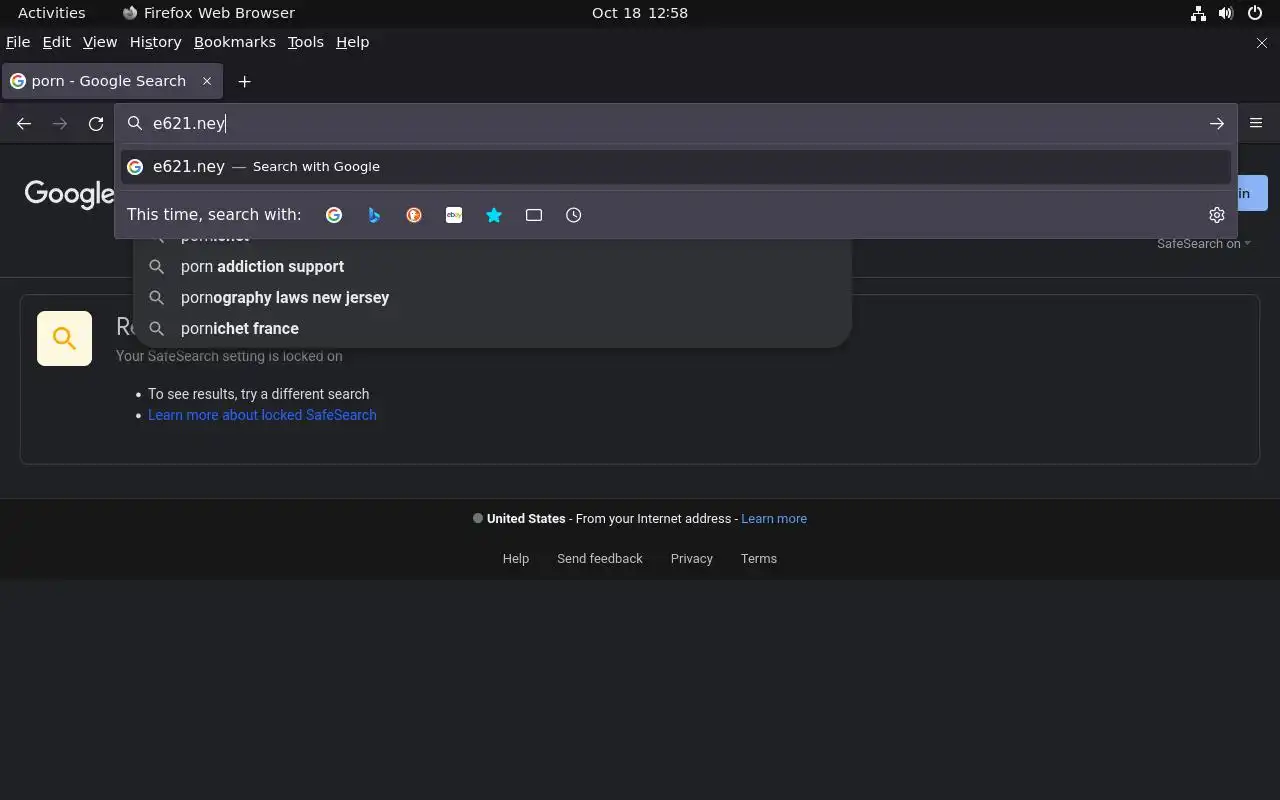Expand the SafeSearch on dropdown
The image size is (1280, 800).
(1204, 244)
